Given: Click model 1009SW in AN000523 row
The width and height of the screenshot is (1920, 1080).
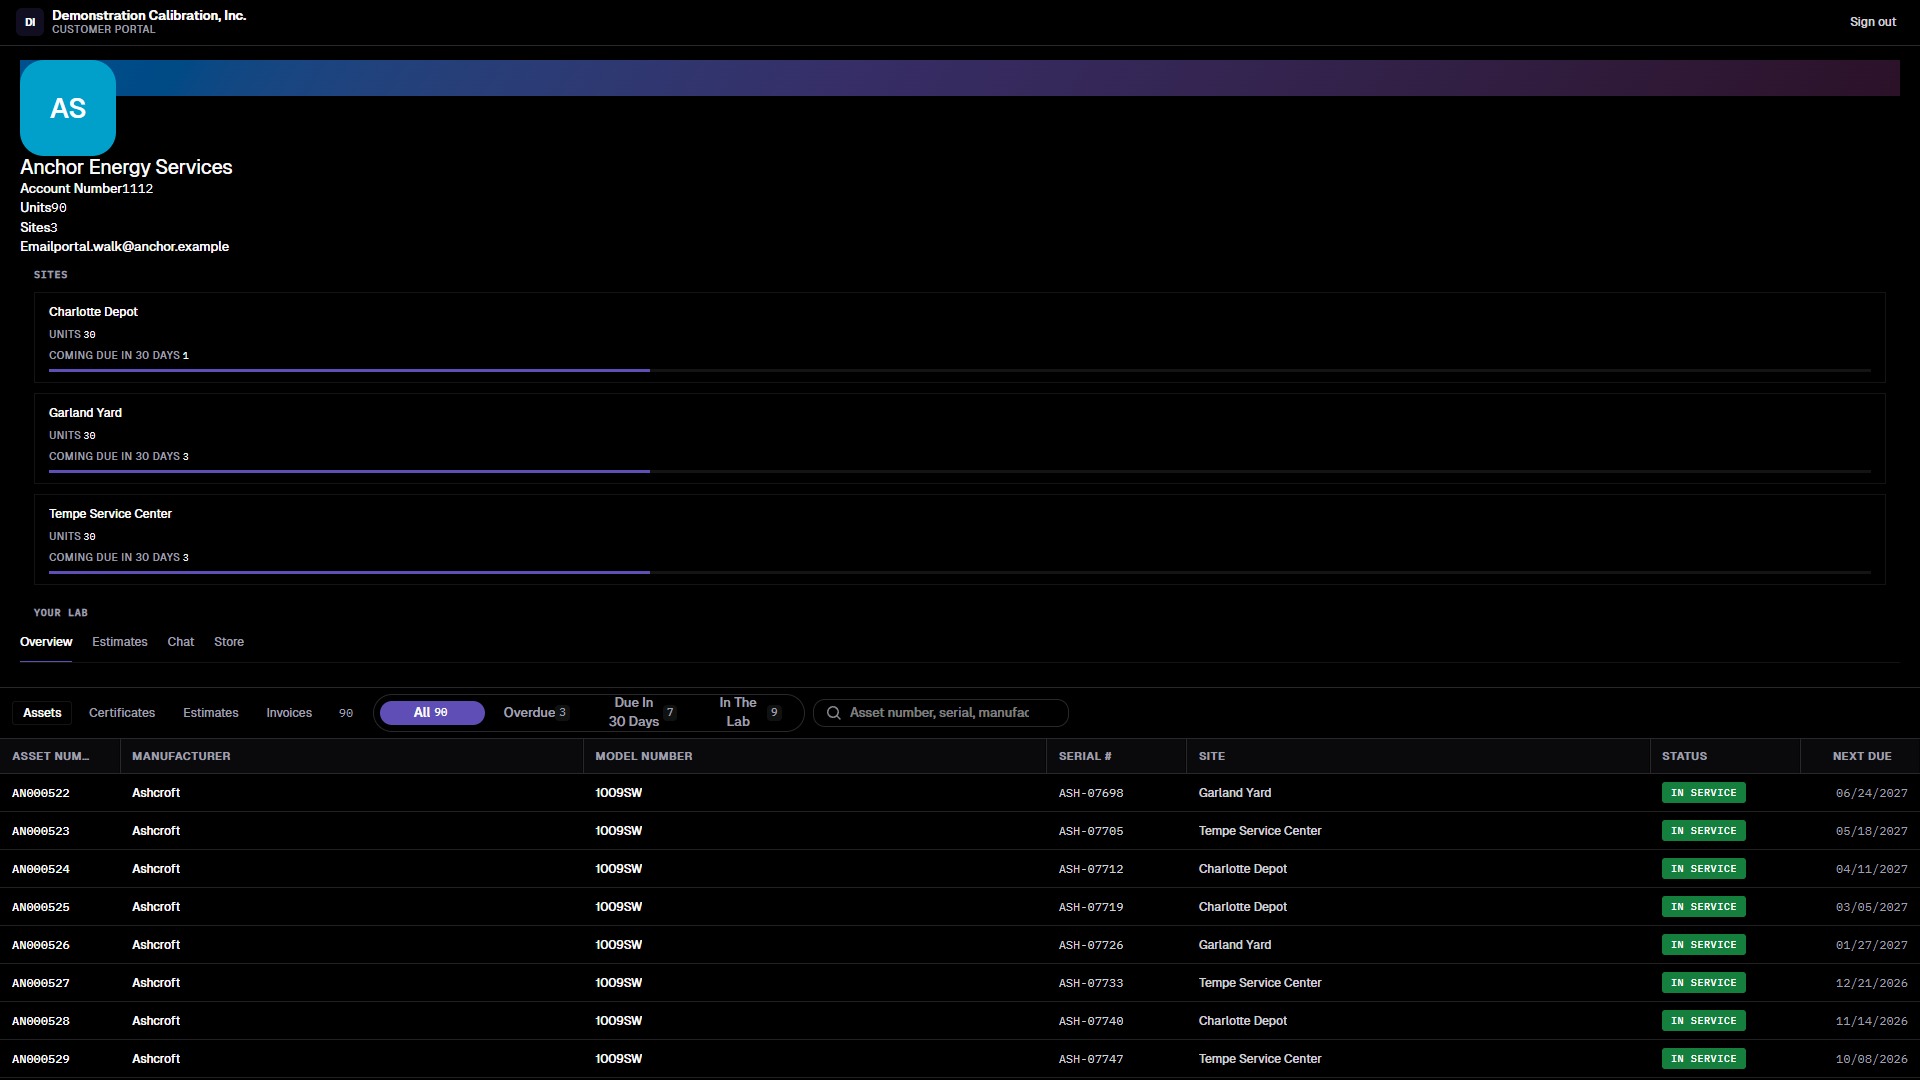Looking at the screenshot, I should [619, 831].
